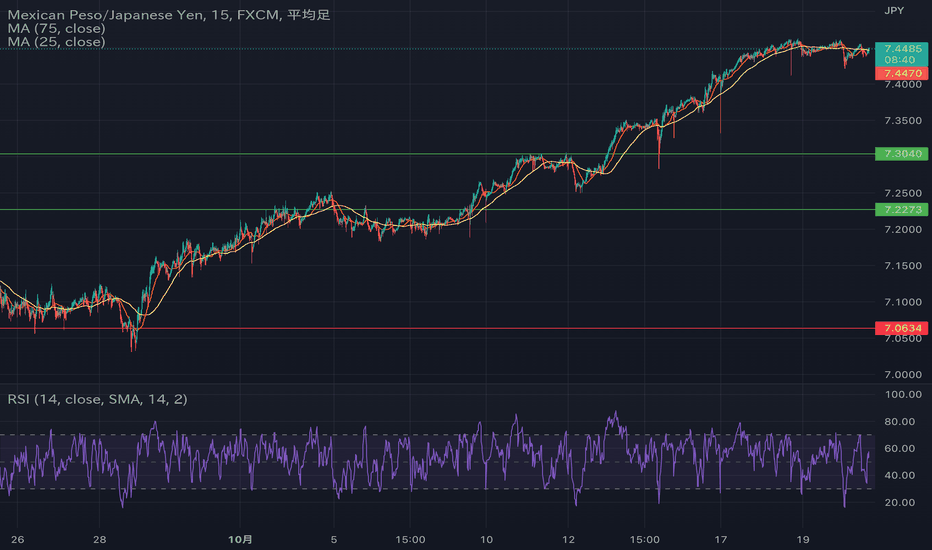Screen dimensions: 932x550
Task: Click the 10月 date label on time axis
Action: (240, 539)
